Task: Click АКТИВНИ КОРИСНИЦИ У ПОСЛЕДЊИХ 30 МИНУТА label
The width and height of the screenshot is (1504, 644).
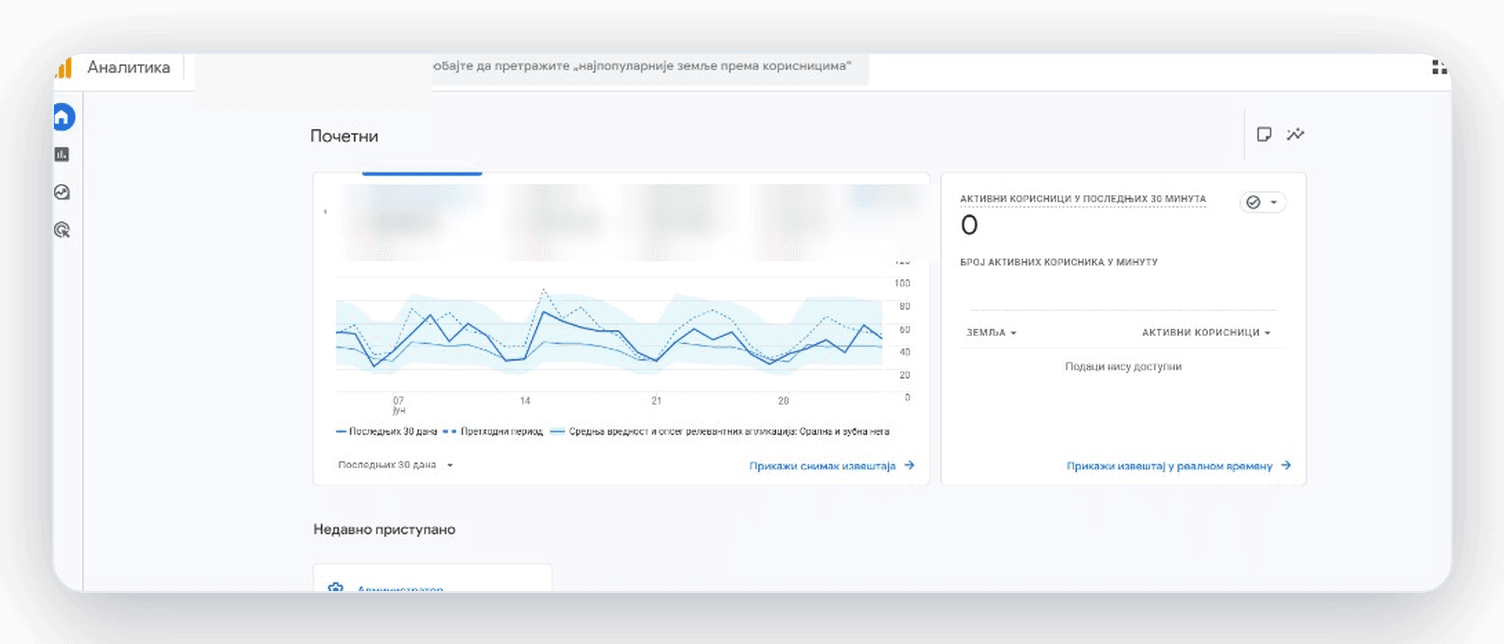Action: pos(1083,199)
